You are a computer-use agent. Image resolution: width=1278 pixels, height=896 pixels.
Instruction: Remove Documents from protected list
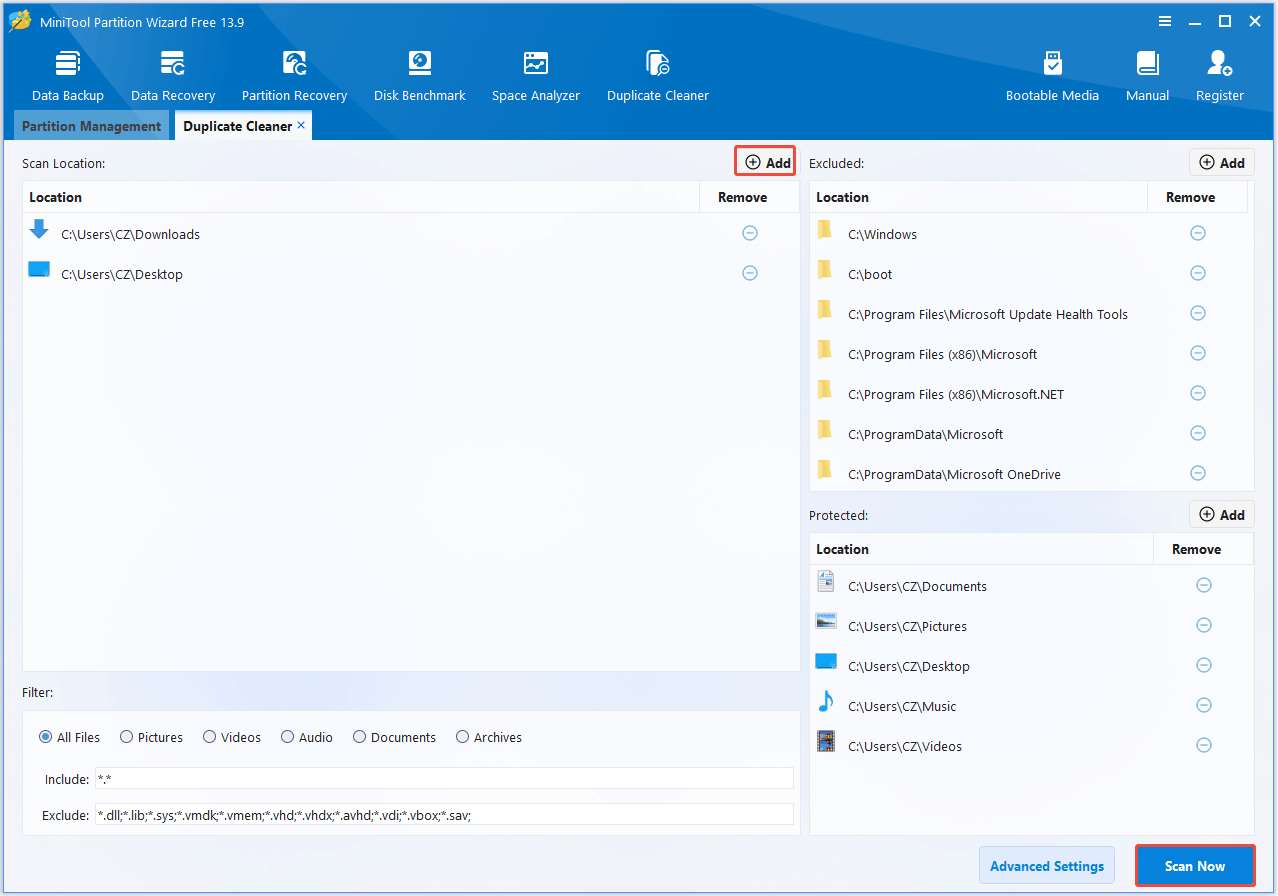click(x=1204, y=585)
